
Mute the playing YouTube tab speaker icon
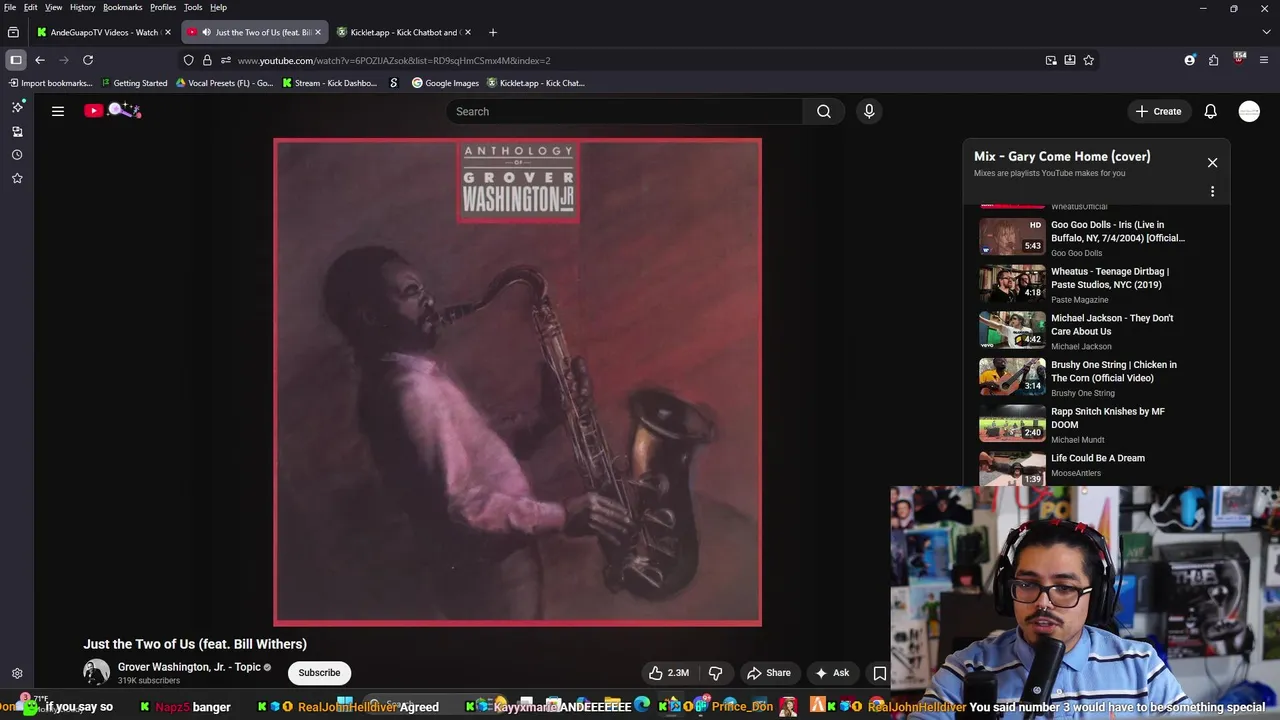pyautogui.click(x=206, y=32)
